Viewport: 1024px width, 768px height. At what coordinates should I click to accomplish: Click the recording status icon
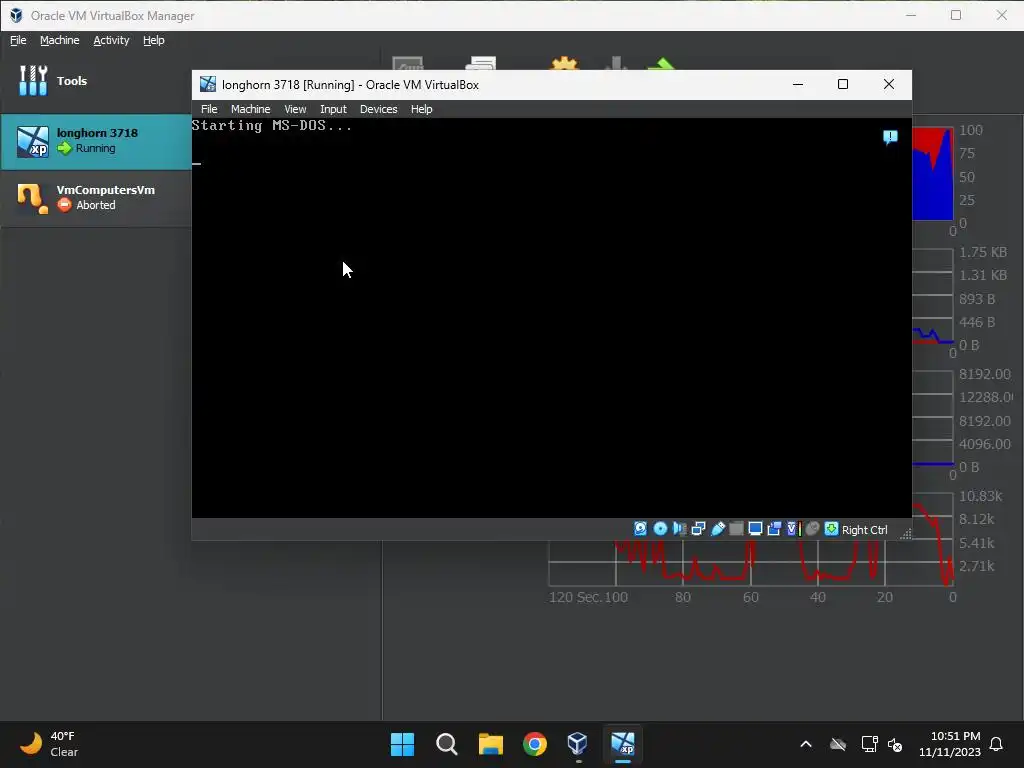point(775,528)
